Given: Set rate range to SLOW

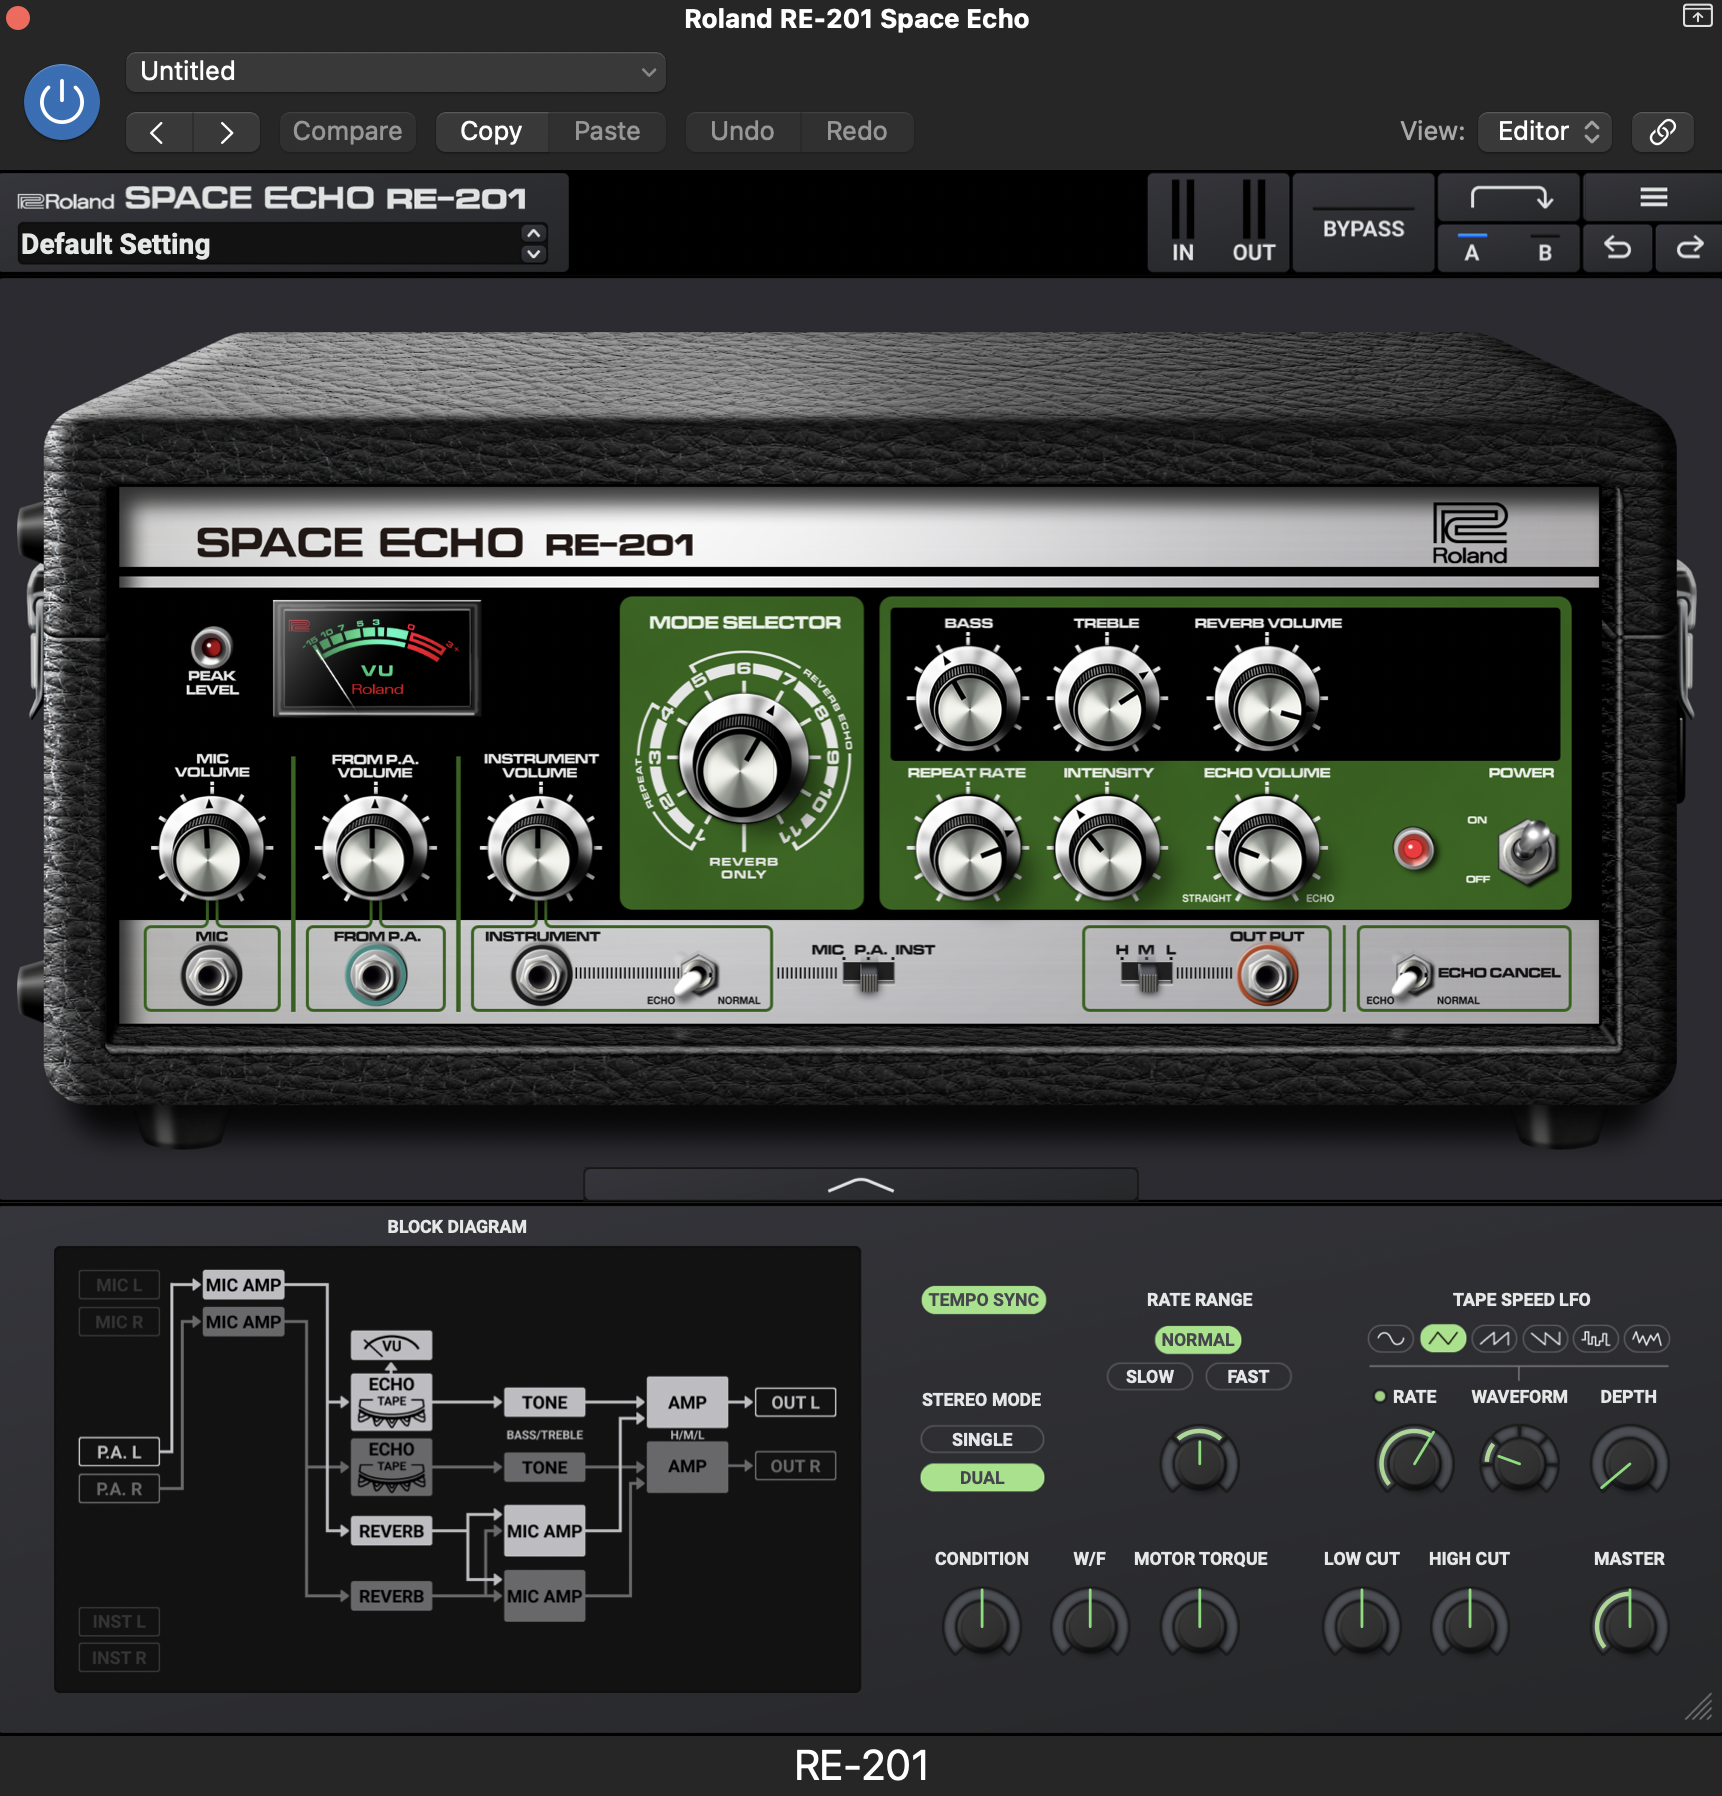Looking at the screenshot, I should [x=1150, y=1376].
